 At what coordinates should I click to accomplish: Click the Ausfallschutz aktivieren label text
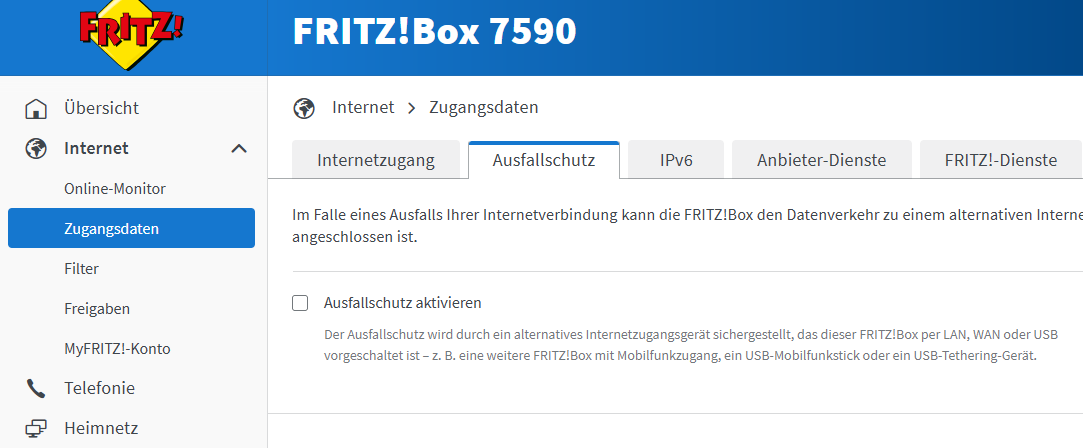(403, 303)
